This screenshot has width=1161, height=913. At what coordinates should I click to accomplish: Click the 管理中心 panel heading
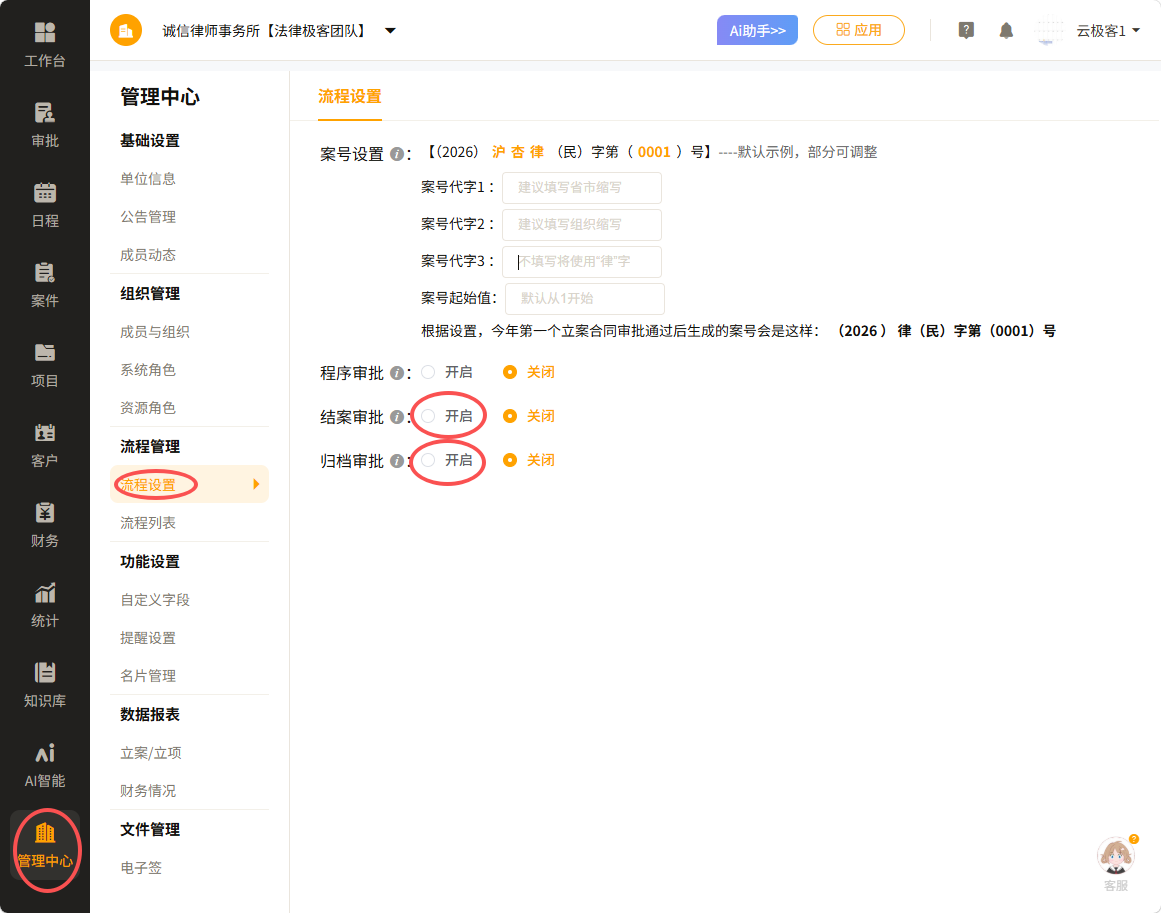click(x=160, y=97)
